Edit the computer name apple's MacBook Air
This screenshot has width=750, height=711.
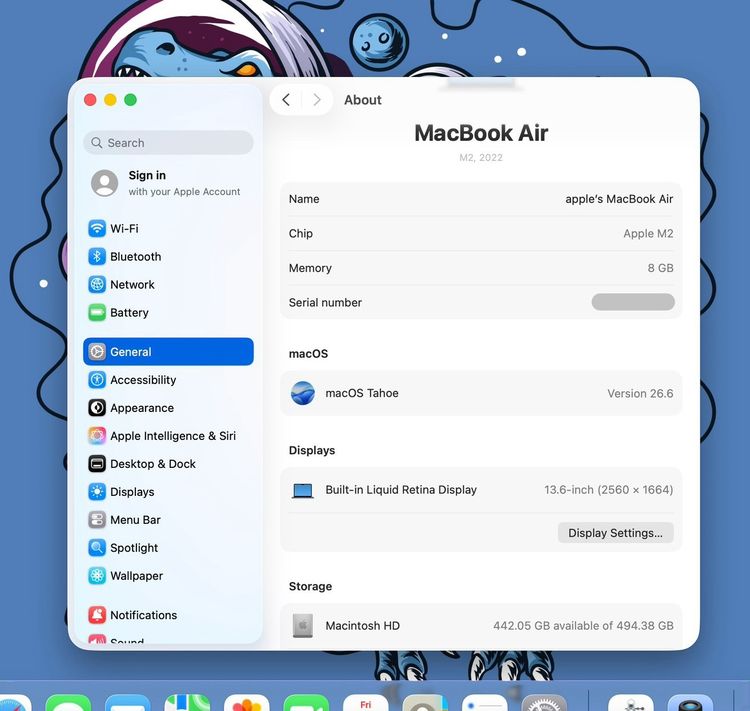tap(619, 199)
